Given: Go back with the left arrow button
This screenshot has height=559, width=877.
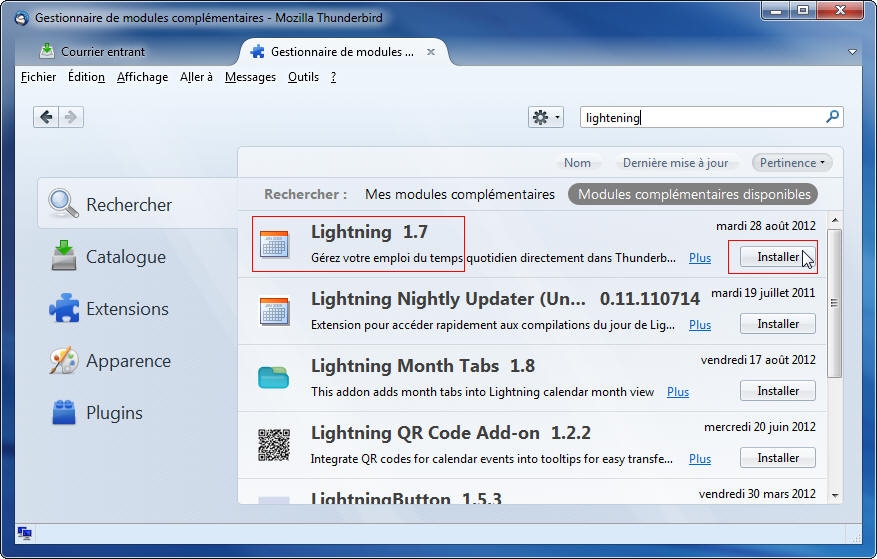Looking at the screenshot, I should [x=46, y=117].
